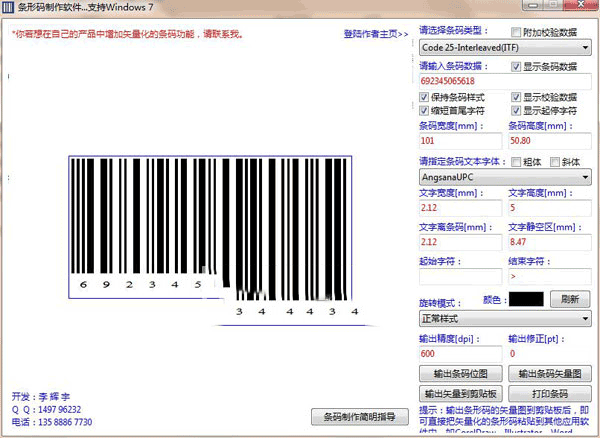Viewport: 600px width, 438px height.
Task: Toggle the 显示条码数据 checkbox
Action: 516,67
